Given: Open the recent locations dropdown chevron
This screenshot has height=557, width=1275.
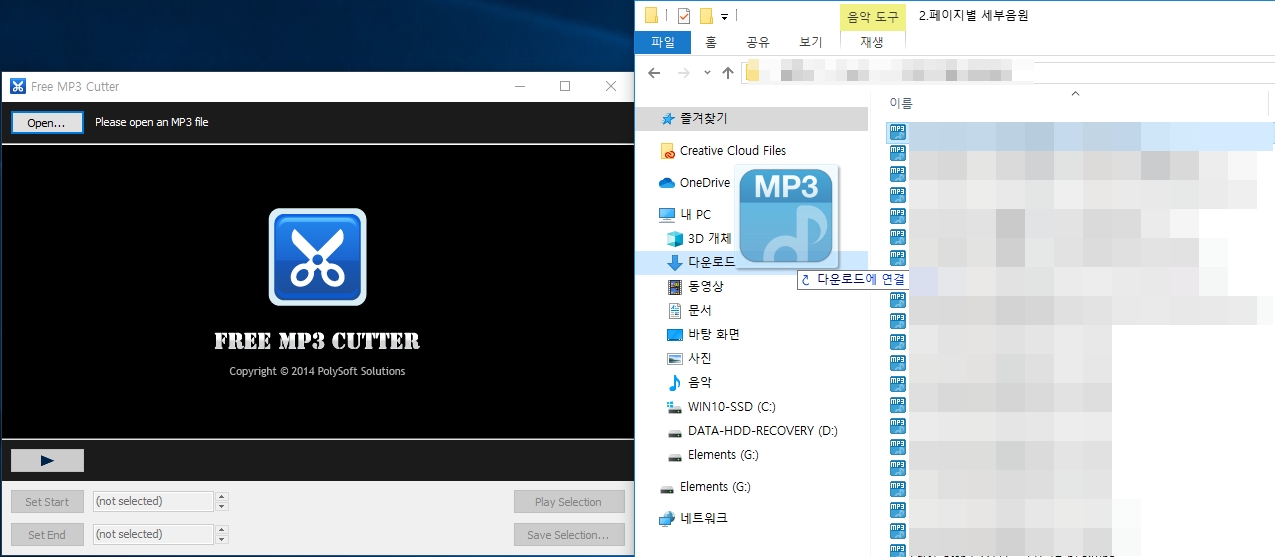Looking at the screenshot, I should [707, 73].
